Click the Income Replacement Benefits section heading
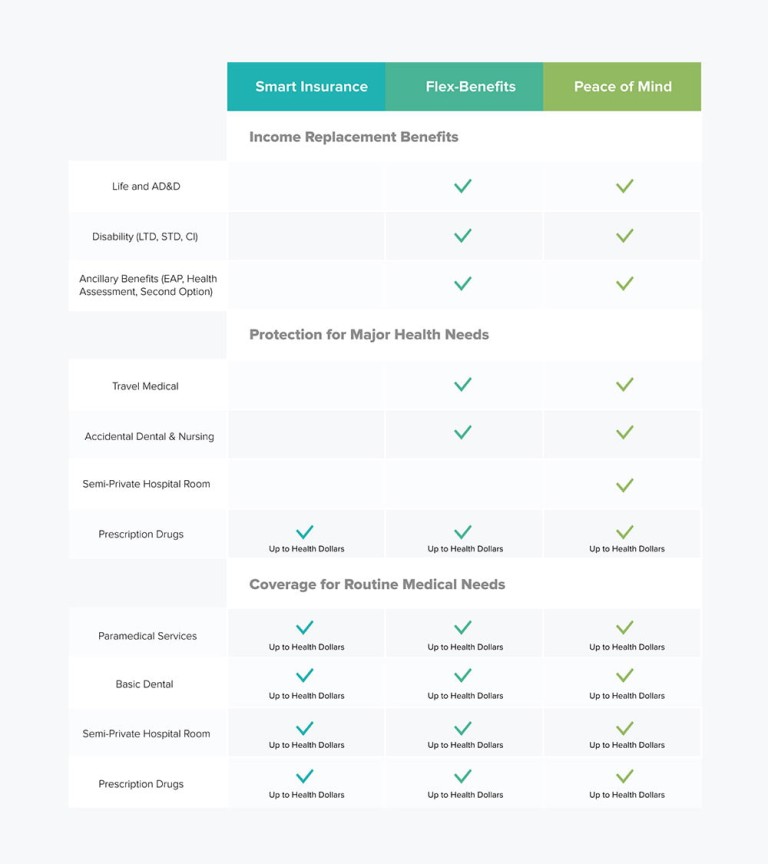Viewport: 768px width, 864px height. click(x=353, y=137)
